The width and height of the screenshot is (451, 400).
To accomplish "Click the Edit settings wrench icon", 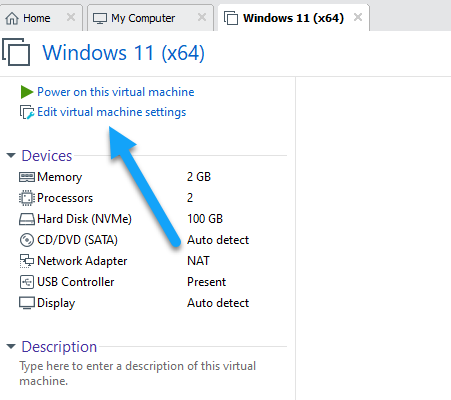I will (x=27, y=112).
